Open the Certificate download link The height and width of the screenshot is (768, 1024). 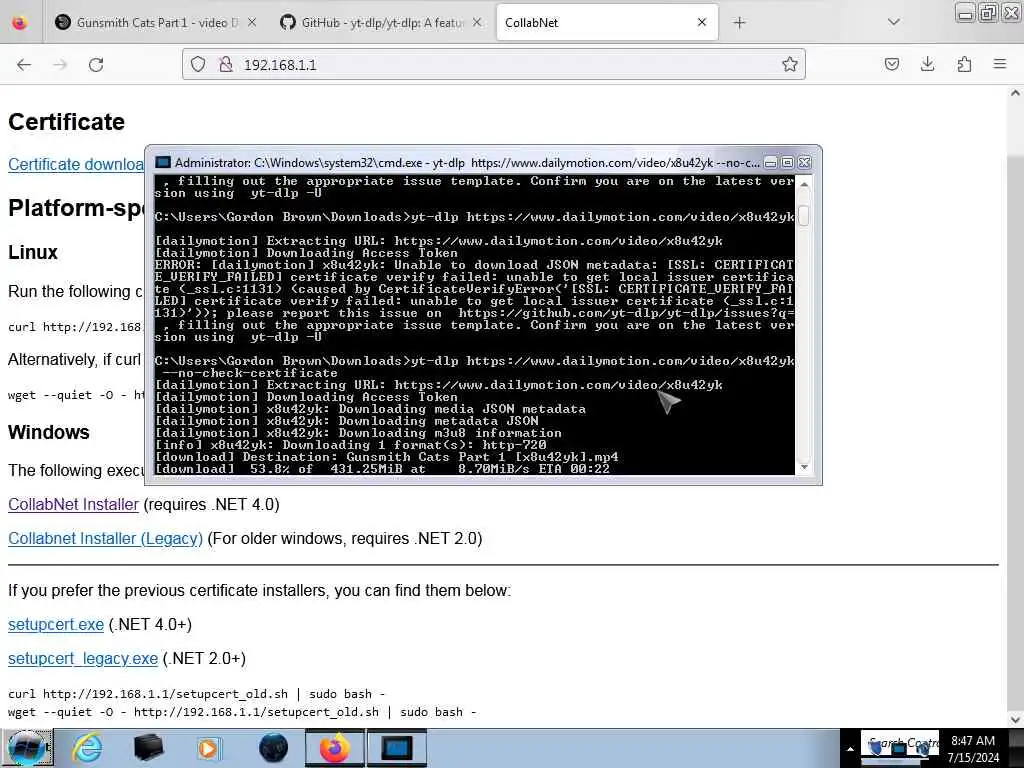point(76,165)
